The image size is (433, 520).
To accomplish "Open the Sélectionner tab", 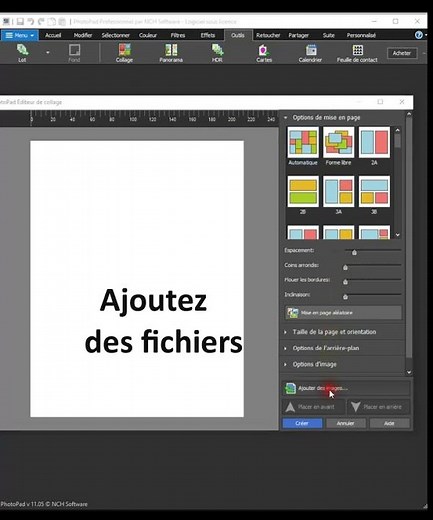I will (x=115, y=35).
